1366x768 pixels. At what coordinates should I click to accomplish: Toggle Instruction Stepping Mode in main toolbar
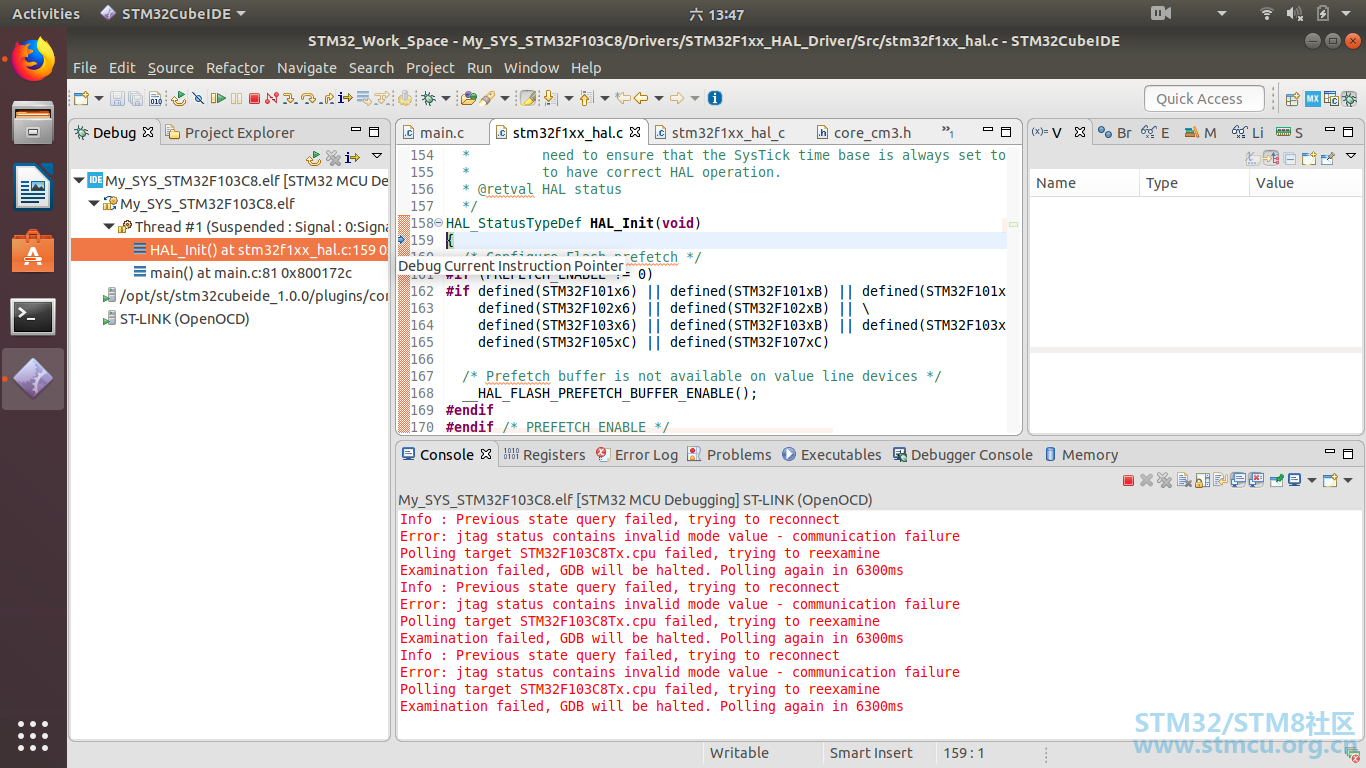coord(345,98)
